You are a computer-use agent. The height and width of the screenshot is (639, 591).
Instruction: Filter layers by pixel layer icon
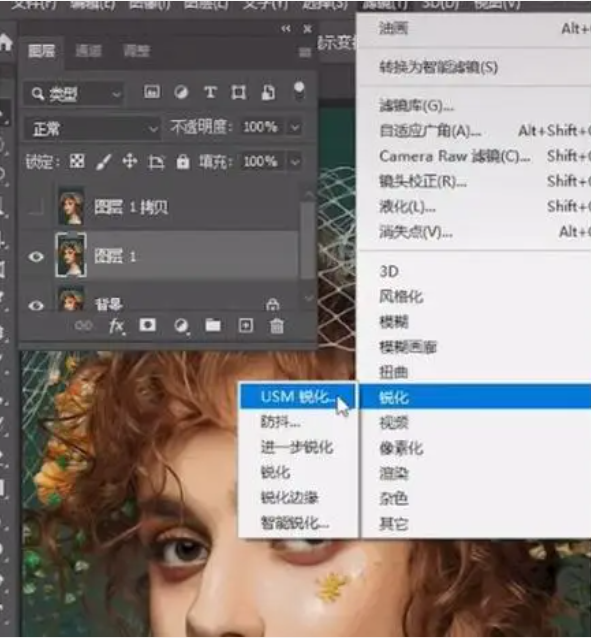tap(152, 92)
